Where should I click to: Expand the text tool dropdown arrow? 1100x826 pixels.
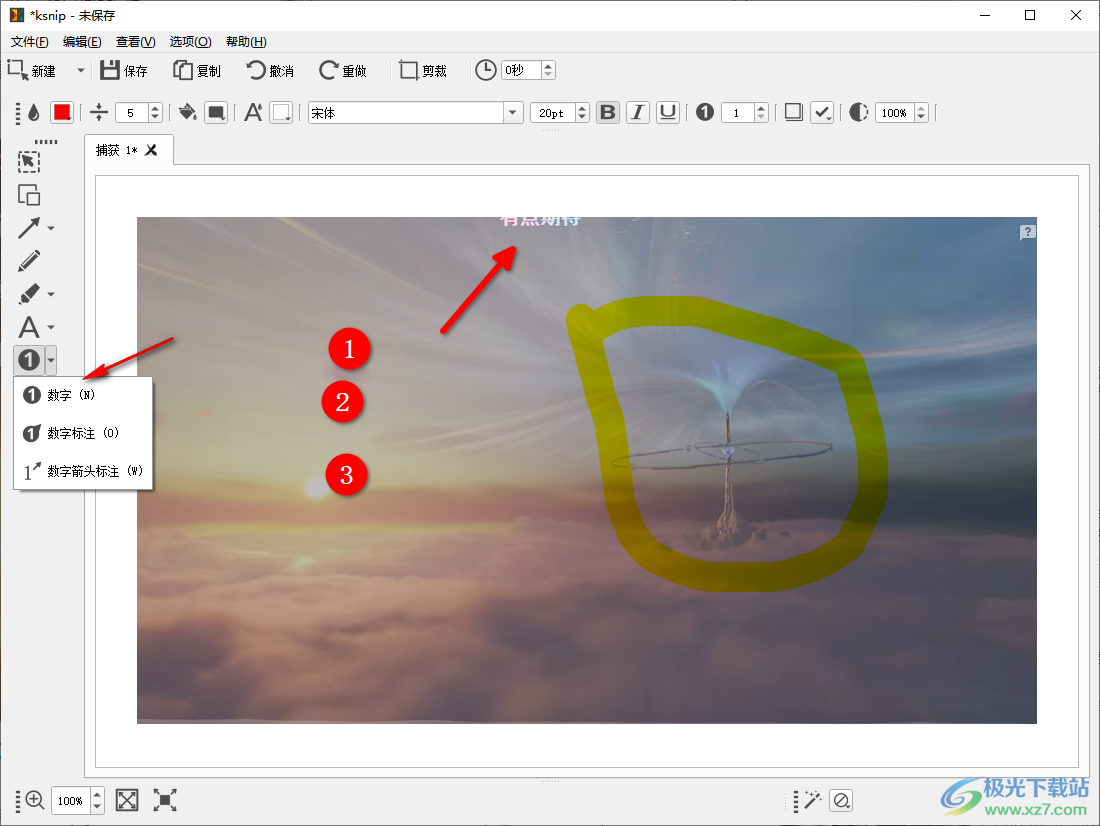tap(51, 327)
